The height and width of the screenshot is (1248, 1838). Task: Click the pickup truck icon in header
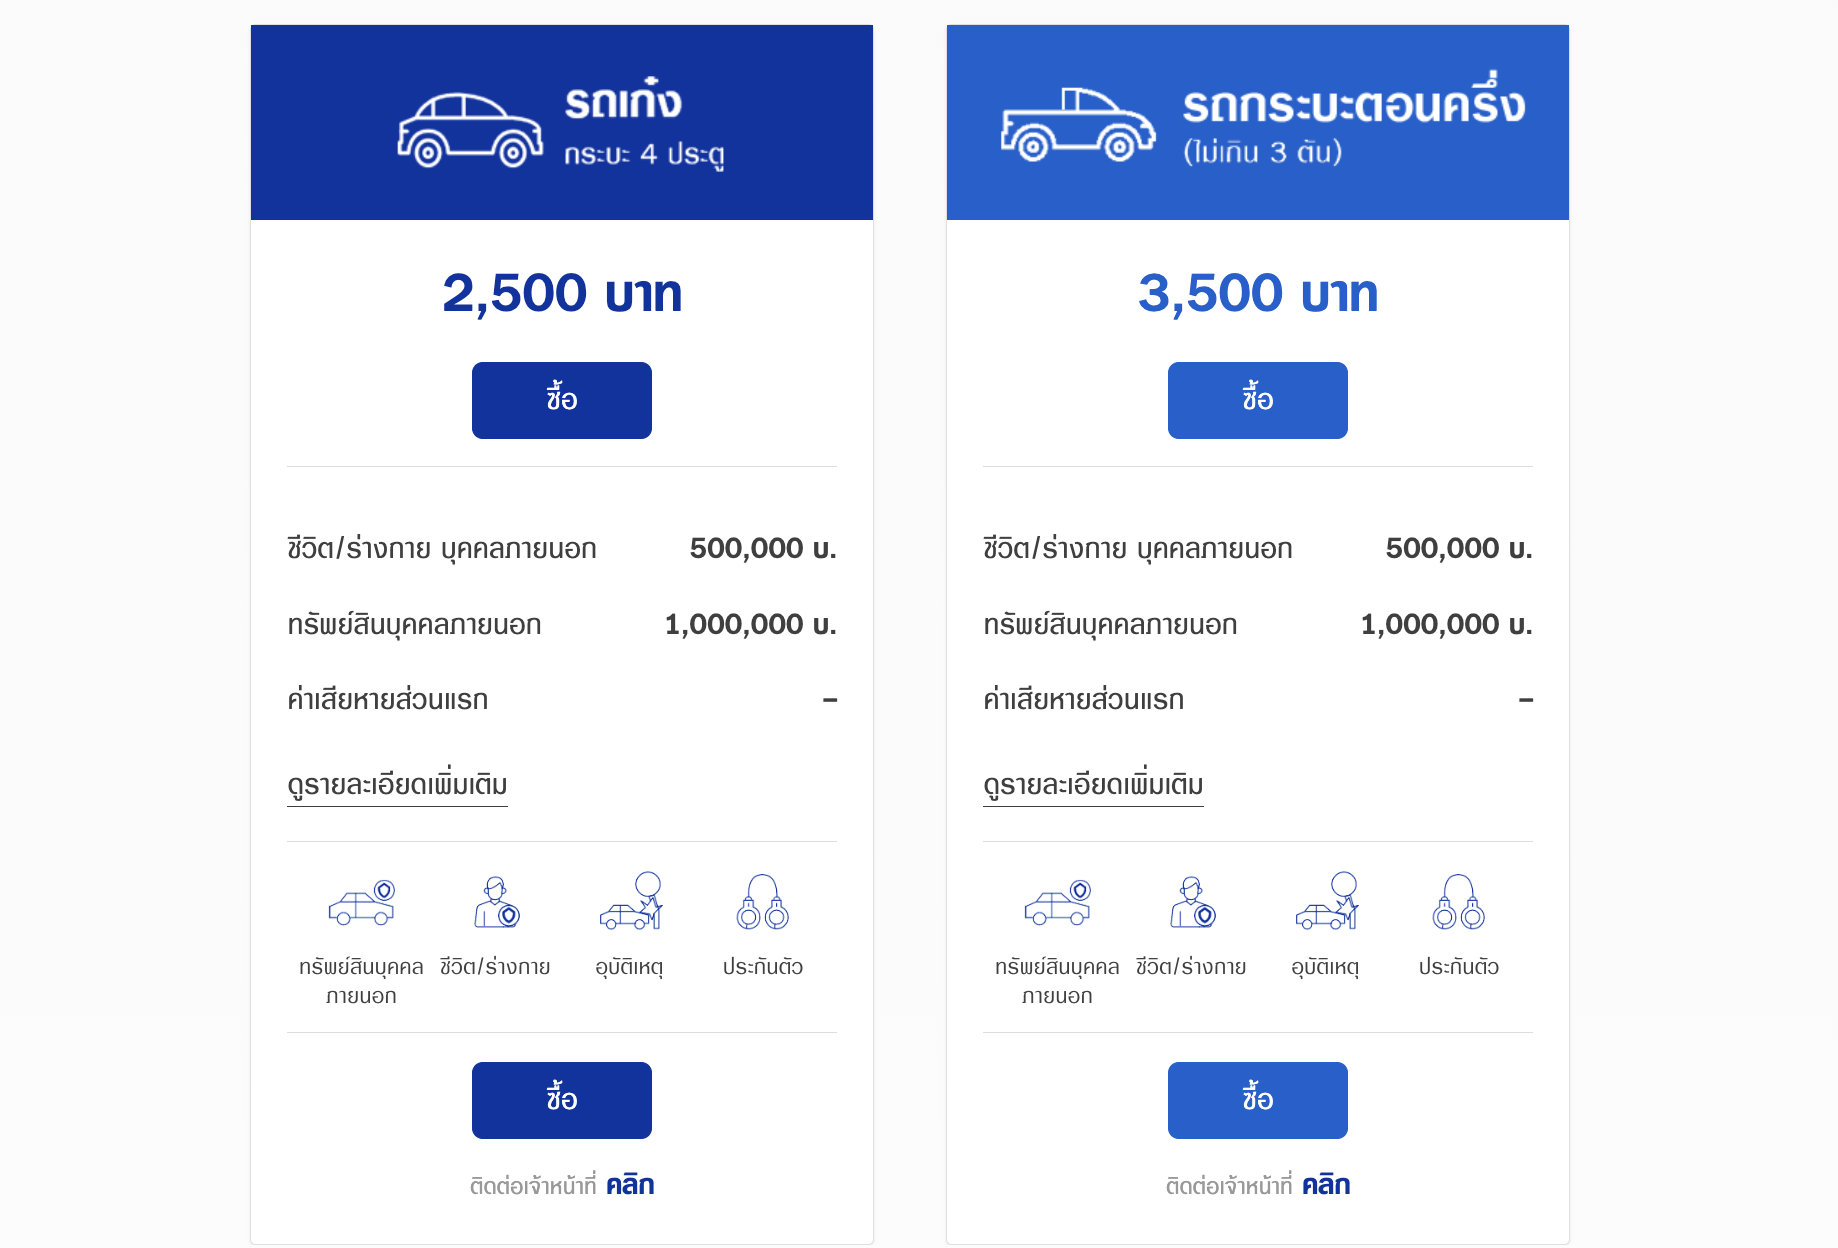(1078, 124)
